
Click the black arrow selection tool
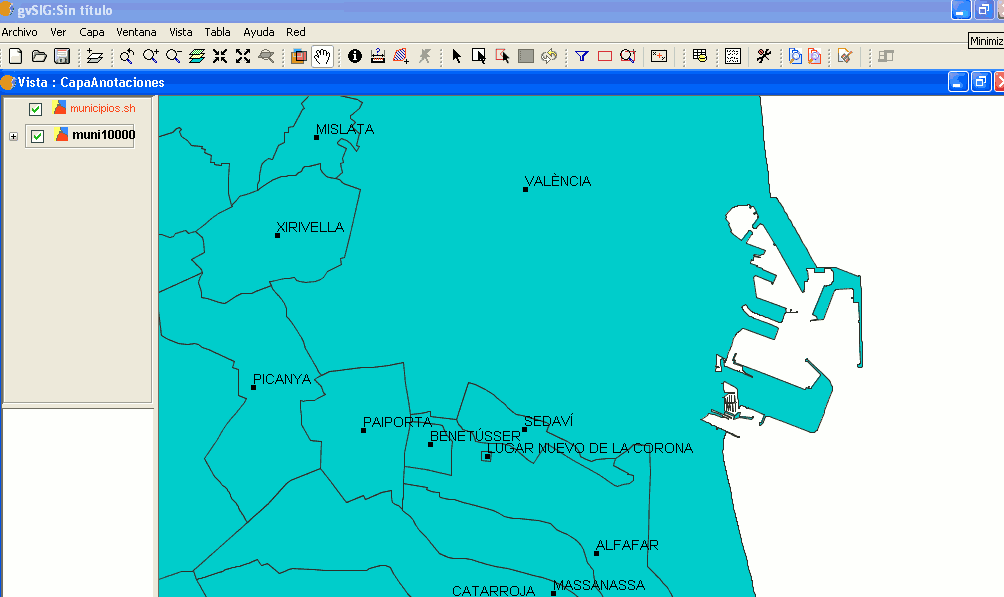pos(456,56)
